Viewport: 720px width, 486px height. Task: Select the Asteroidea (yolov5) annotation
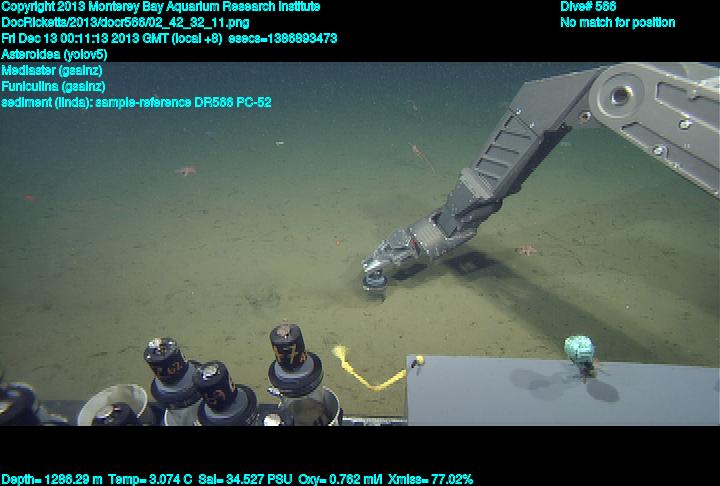54,54
